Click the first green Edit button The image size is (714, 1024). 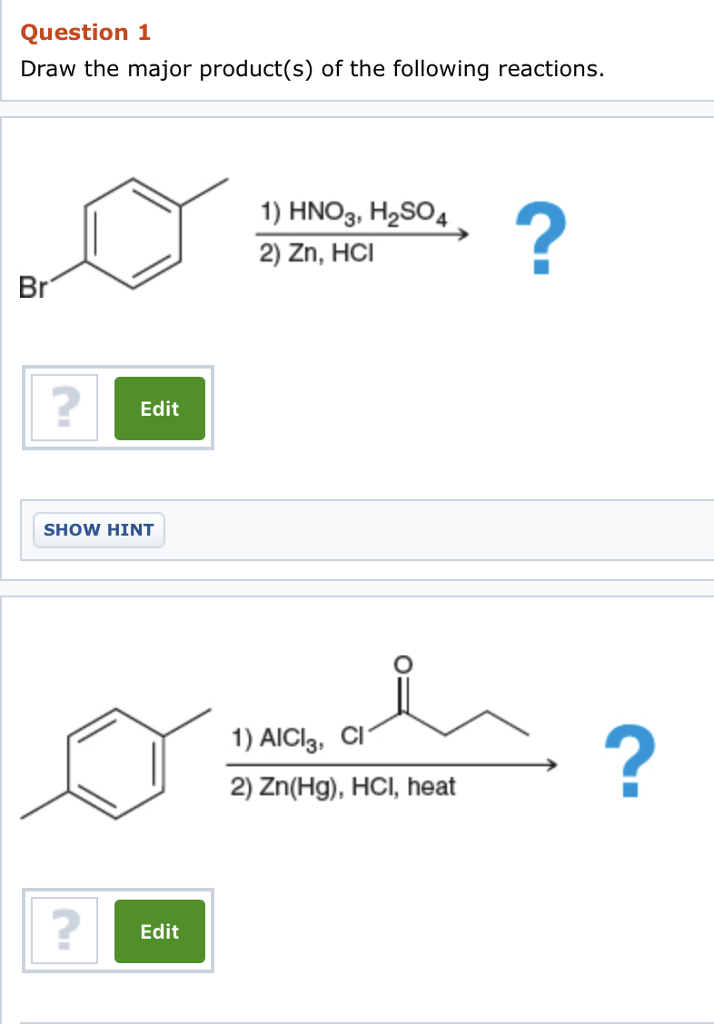(159, 408)
